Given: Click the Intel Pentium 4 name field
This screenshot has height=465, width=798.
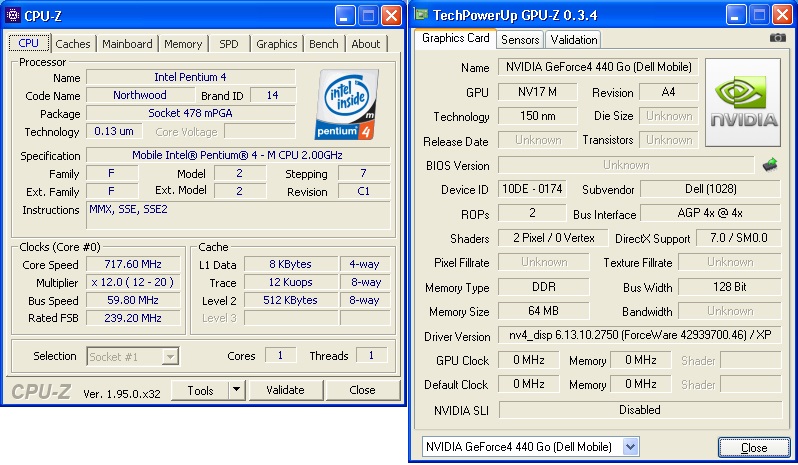Looking at the screenshot, I should pyautogui.click(x=190, y=77).
